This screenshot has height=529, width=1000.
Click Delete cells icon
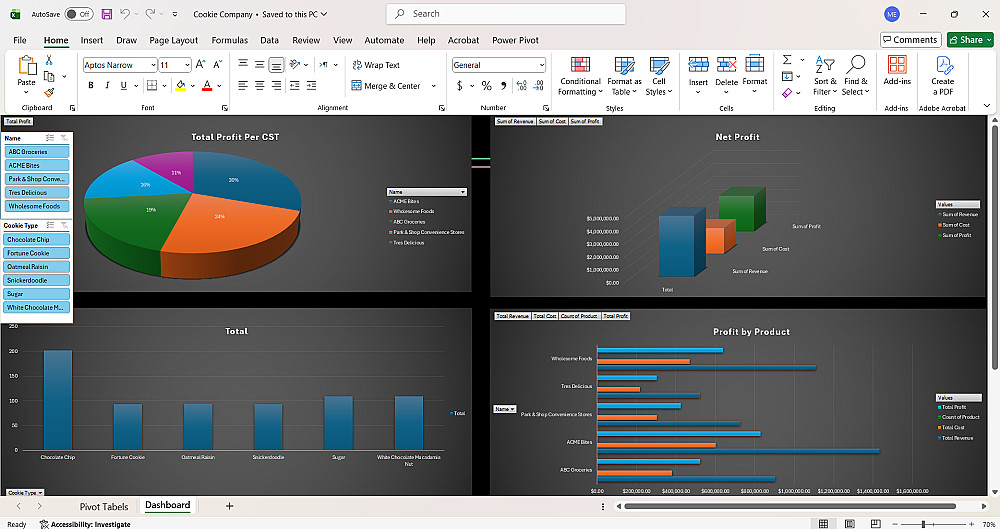coord(726,64)
